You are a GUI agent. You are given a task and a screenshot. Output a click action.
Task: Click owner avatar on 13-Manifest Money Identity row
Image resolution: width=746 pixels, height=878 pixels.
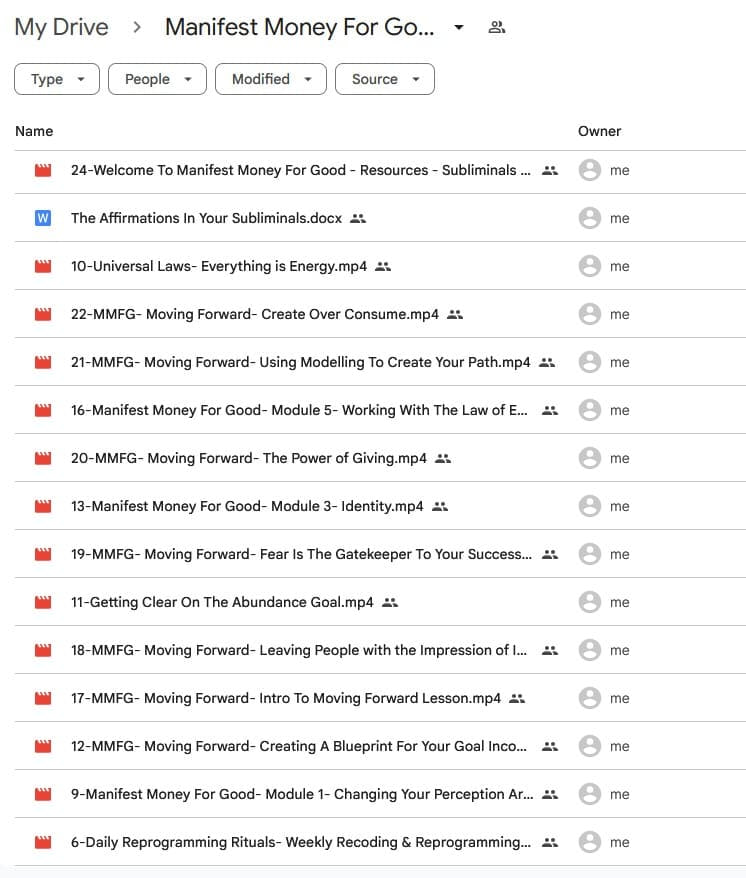pyautogui.click(x=590, y=506)
